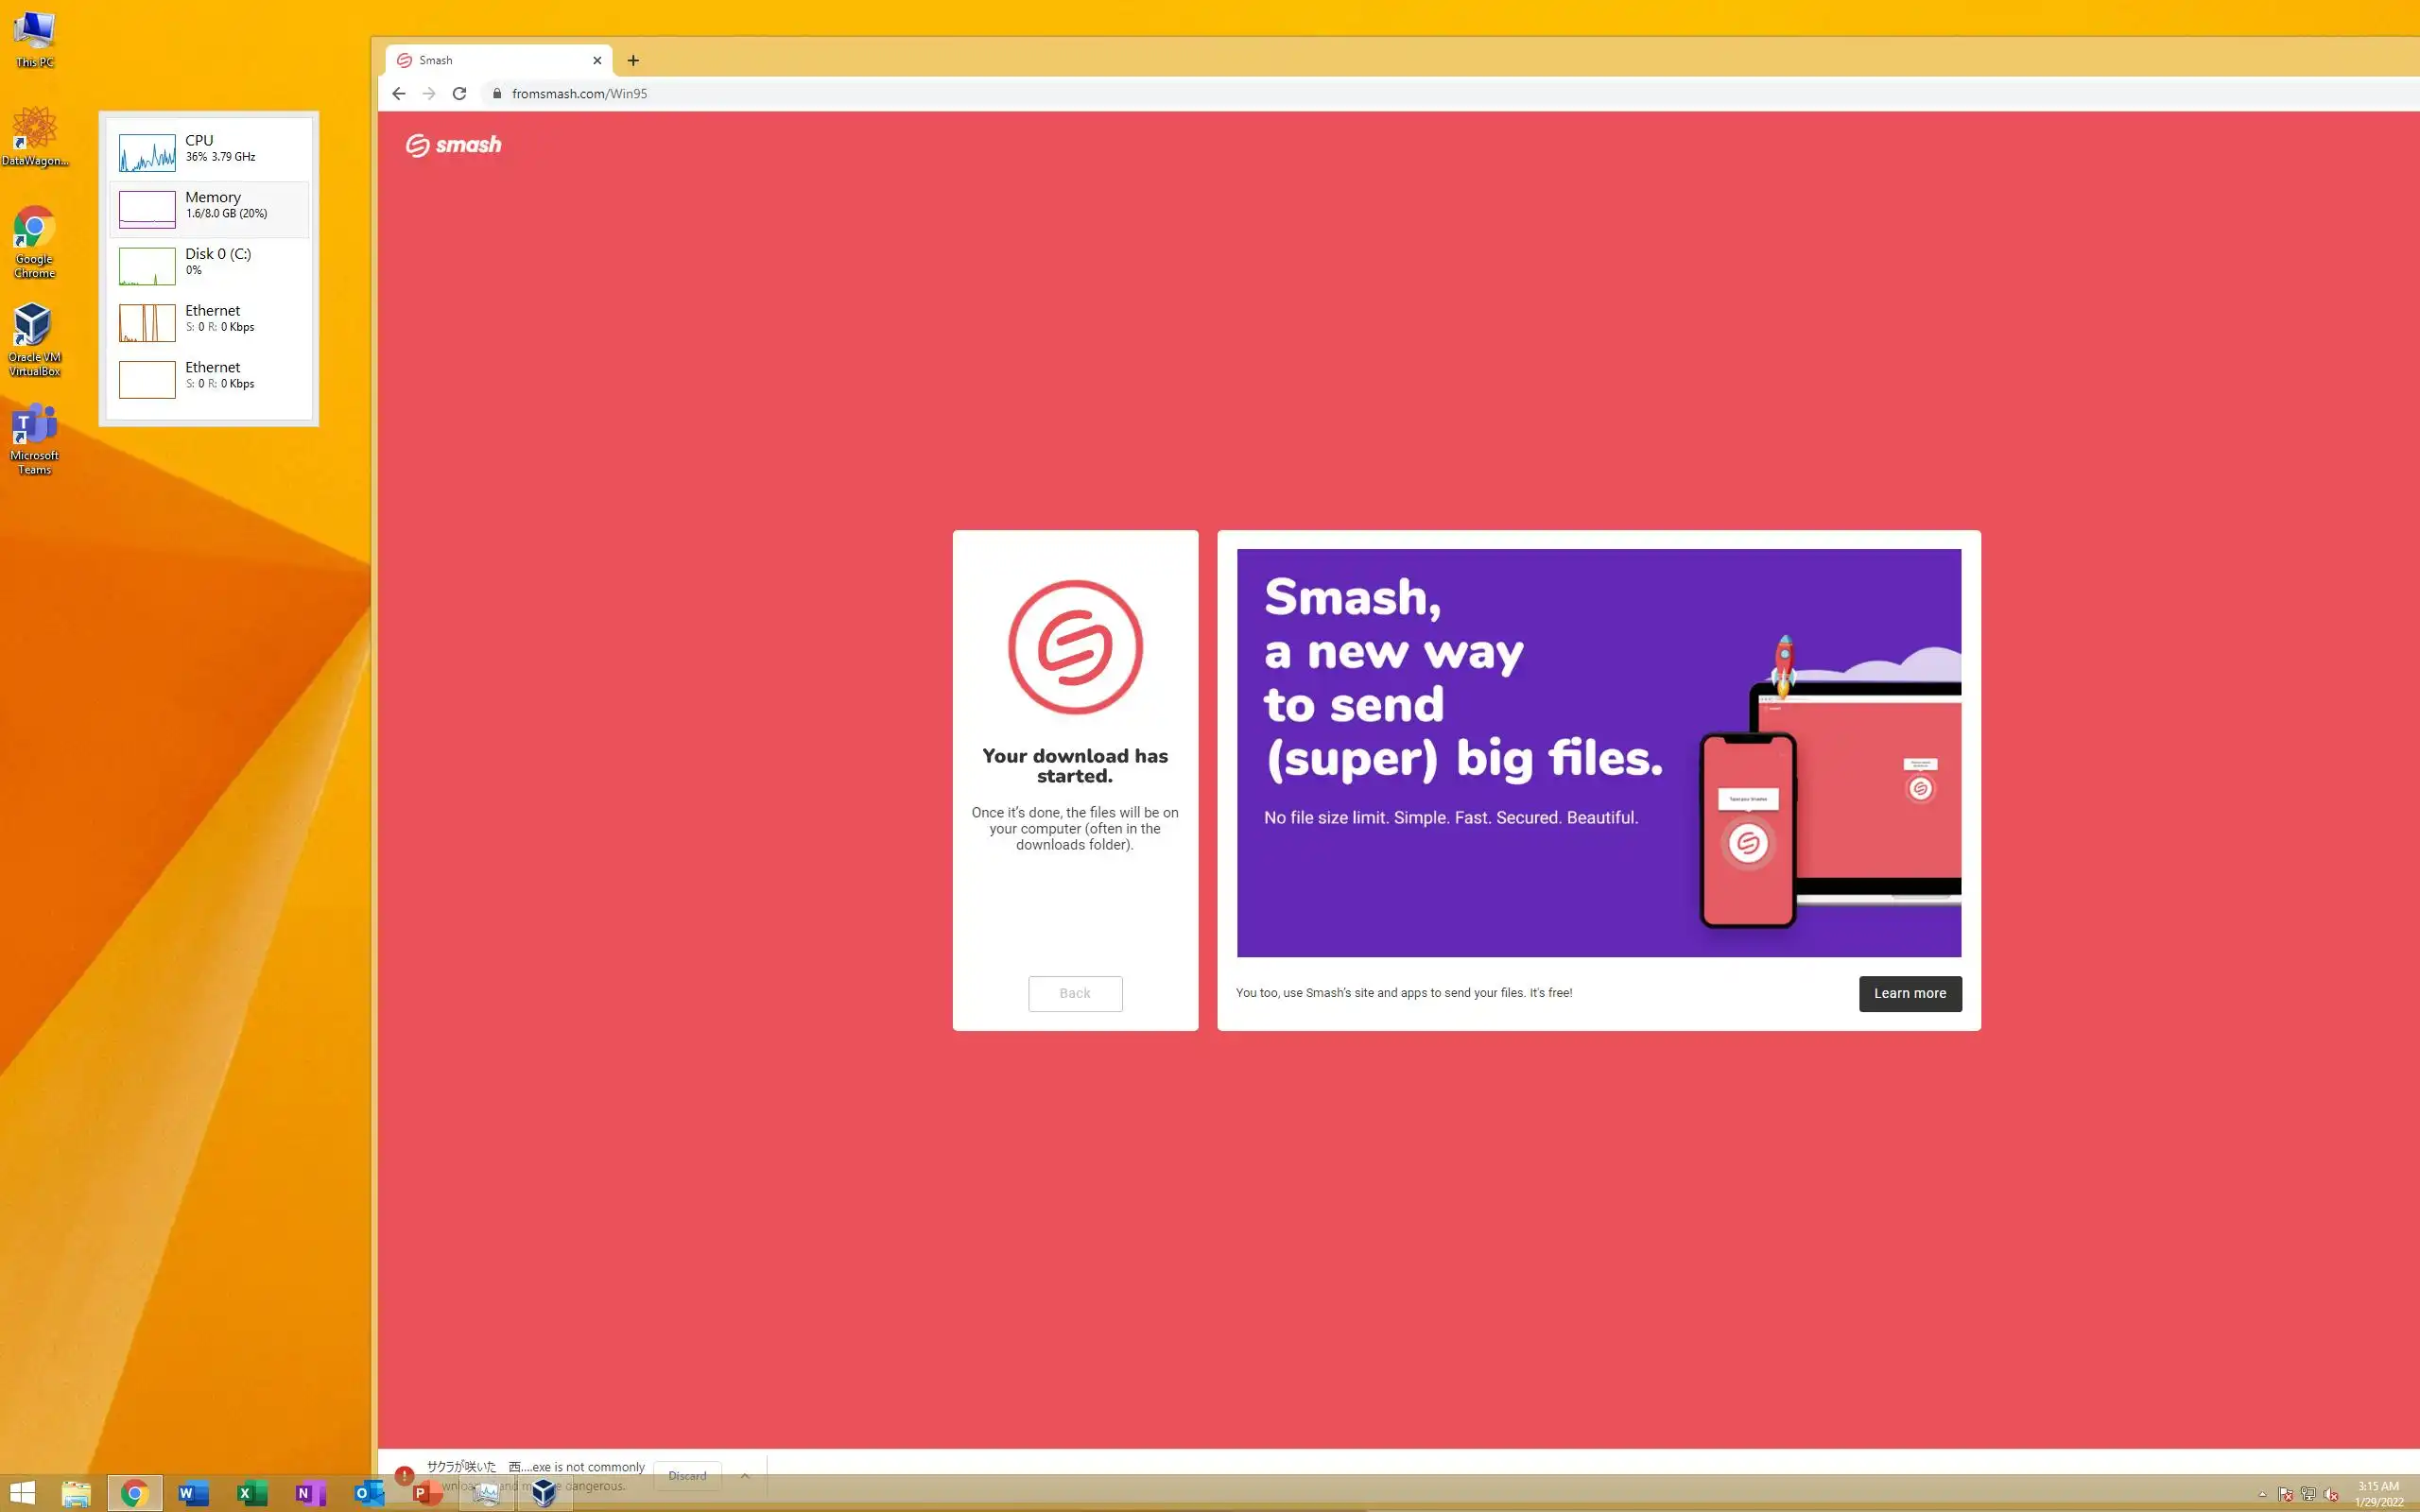Open File Explorer from the taskbar
This screenshot has height=1512, width=2420.
pos(76,1493)
